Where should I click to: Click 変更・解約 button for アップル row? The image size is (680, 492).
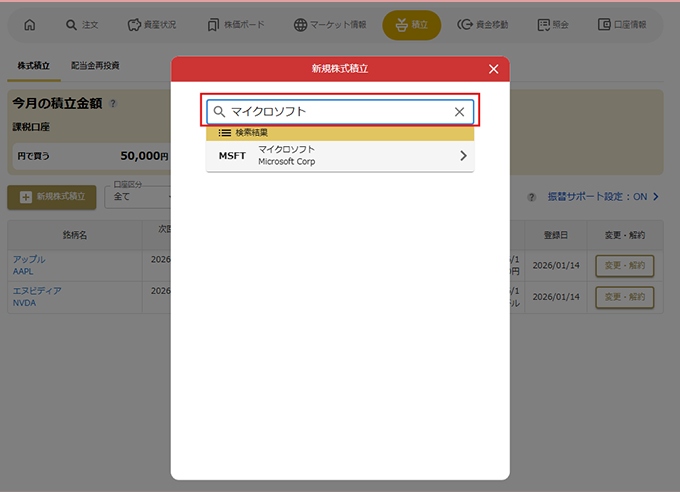click(624, 266)
